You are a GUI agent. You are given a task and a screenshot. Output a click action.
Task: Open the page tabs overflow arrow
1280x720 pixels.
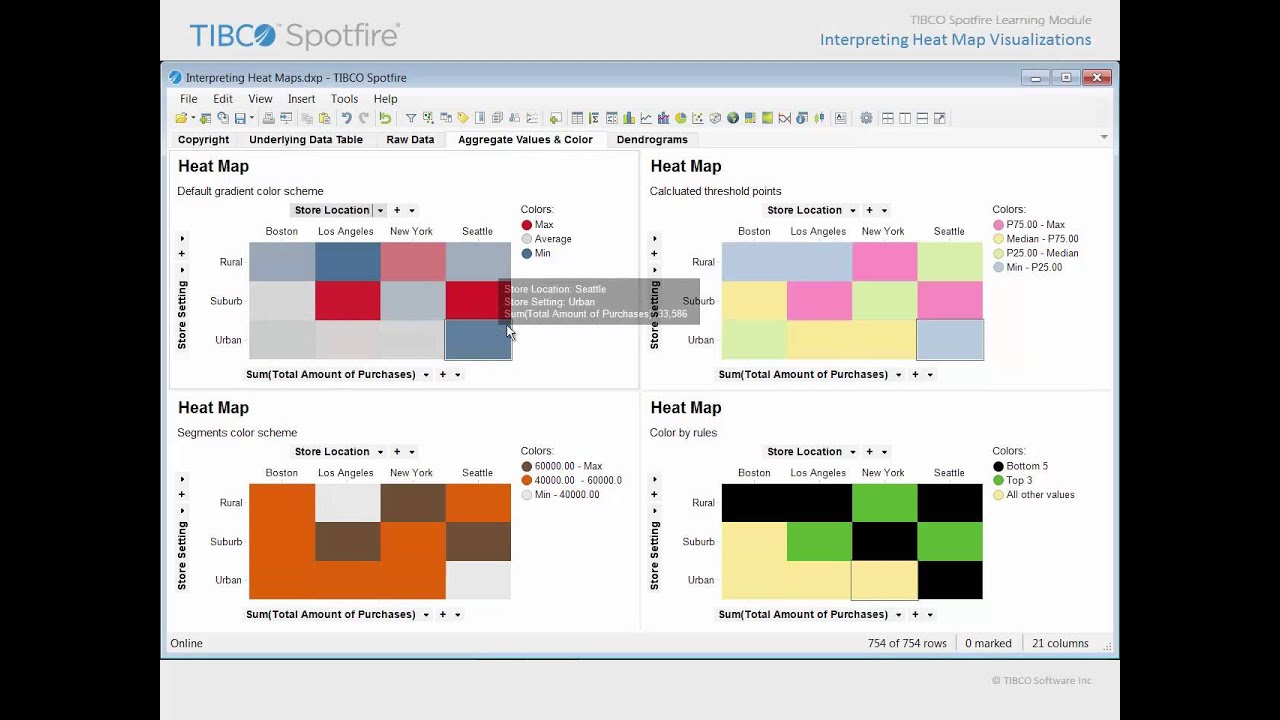point(1104,137)
